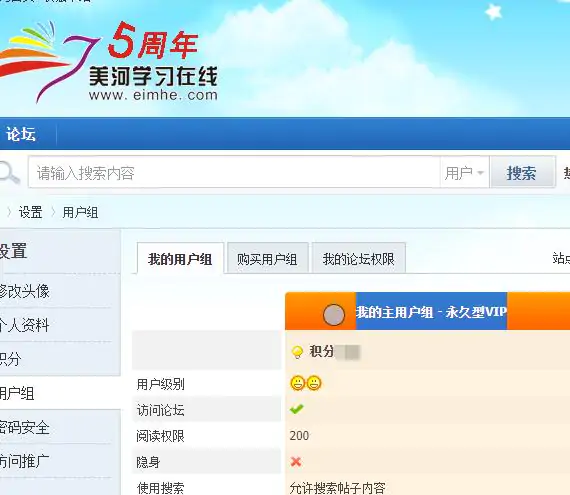Viewport: 570px width, 495px height.
Task: Click the 用户组 breadcrumb link
Action: 80,212
